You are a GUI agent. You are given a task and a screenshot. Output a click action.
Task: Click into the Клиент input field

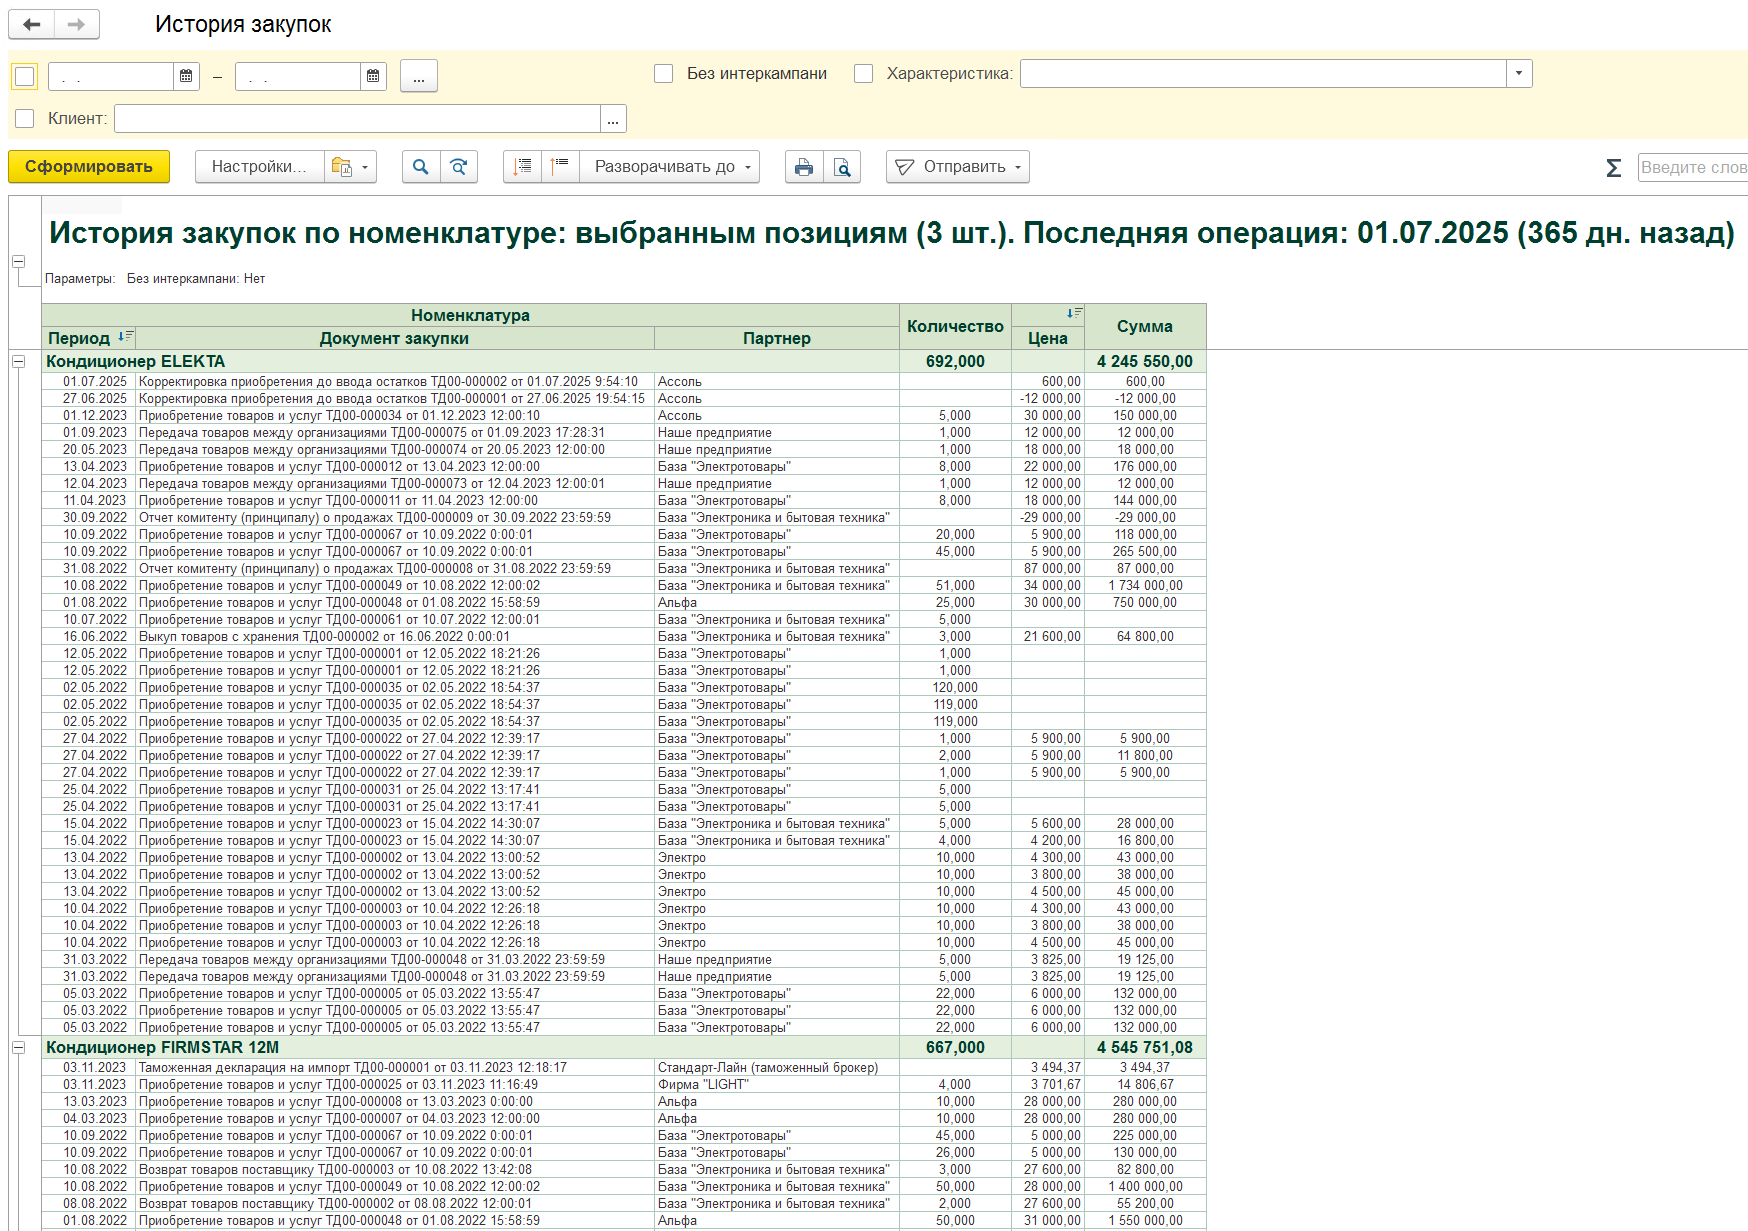[357, 119]
